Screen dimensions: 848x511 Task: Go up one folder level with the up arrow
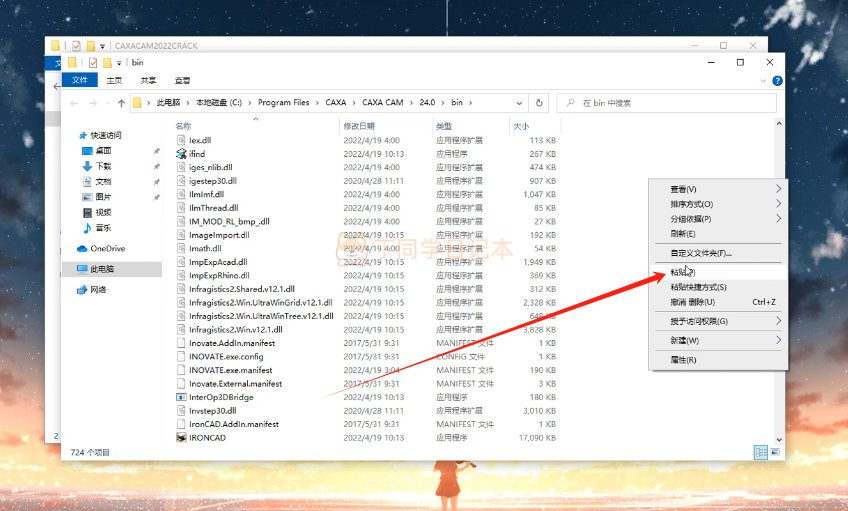pyautogui.click(x=121, y=103)
